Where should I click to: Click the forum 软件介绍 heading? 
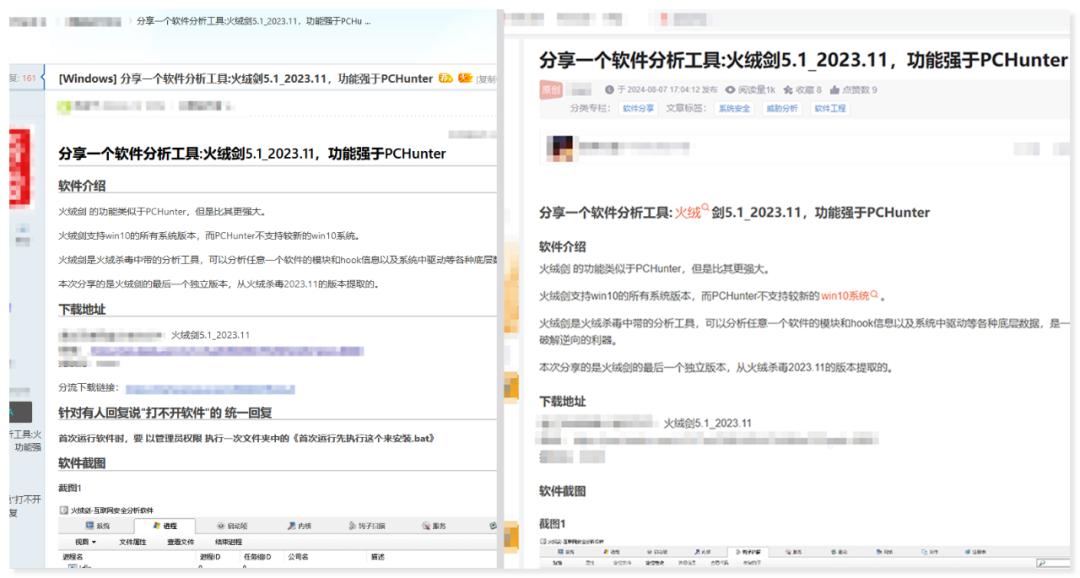[82, 185]
